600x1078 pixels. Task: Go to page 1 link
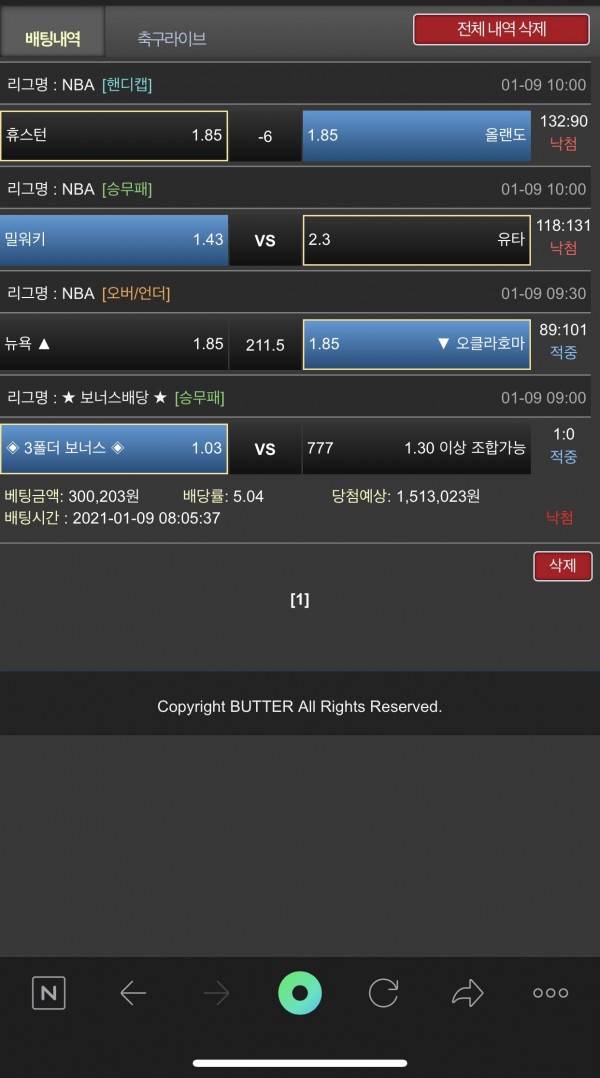[300, 600]
